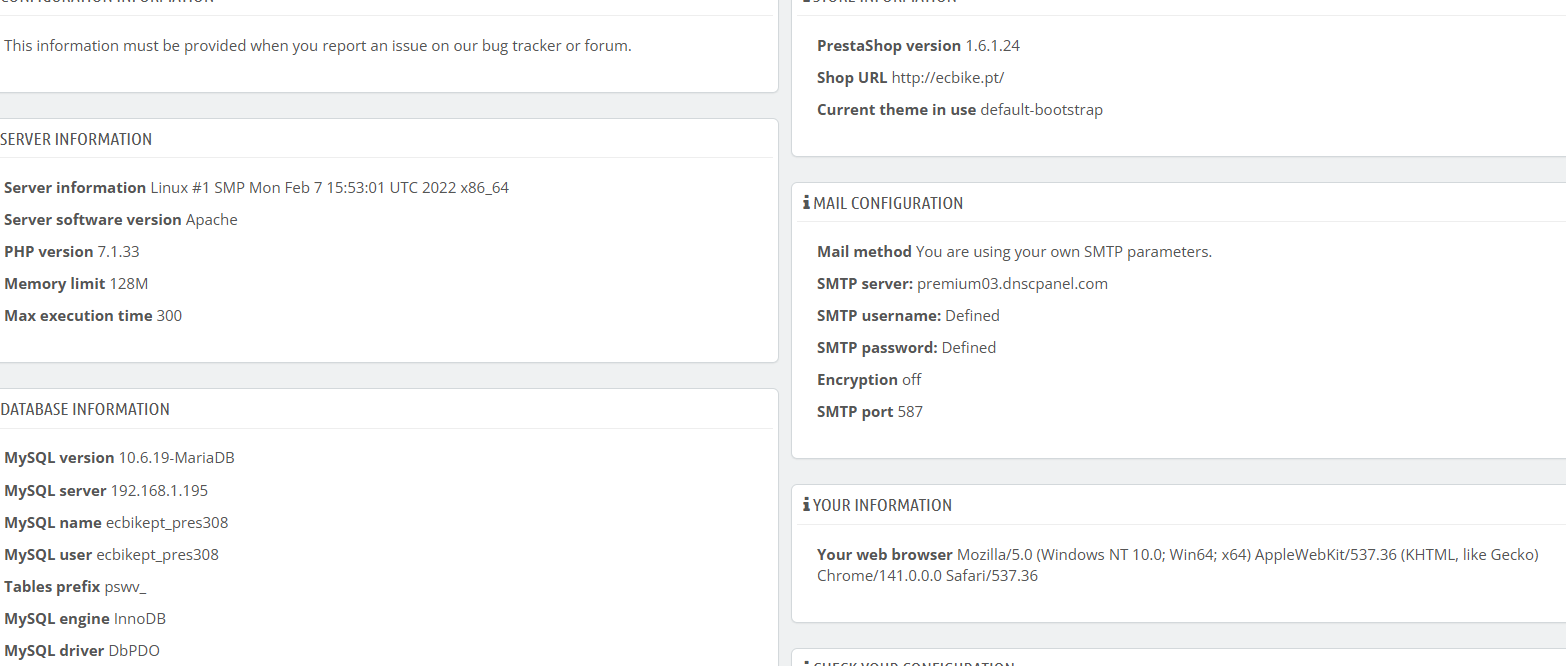Viewport: 1566px width, 666px height.
Task: Click the Database Information panel heading
Action: [x=85, y=409]
